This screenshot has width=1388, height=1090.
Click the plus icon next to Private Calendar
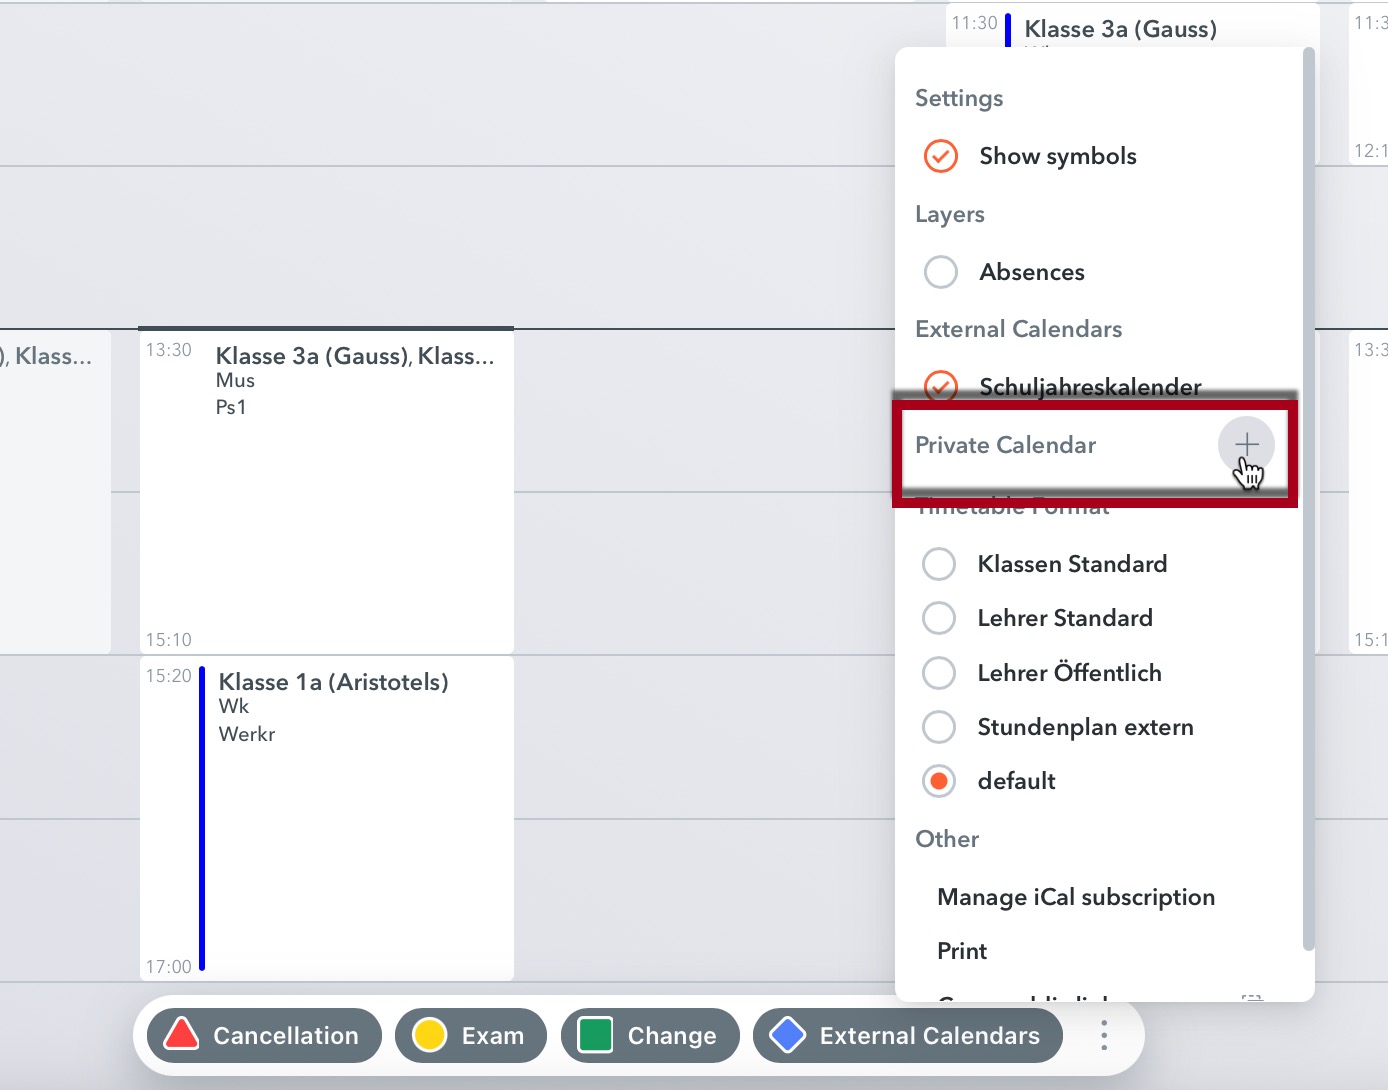coord(1246,445)
